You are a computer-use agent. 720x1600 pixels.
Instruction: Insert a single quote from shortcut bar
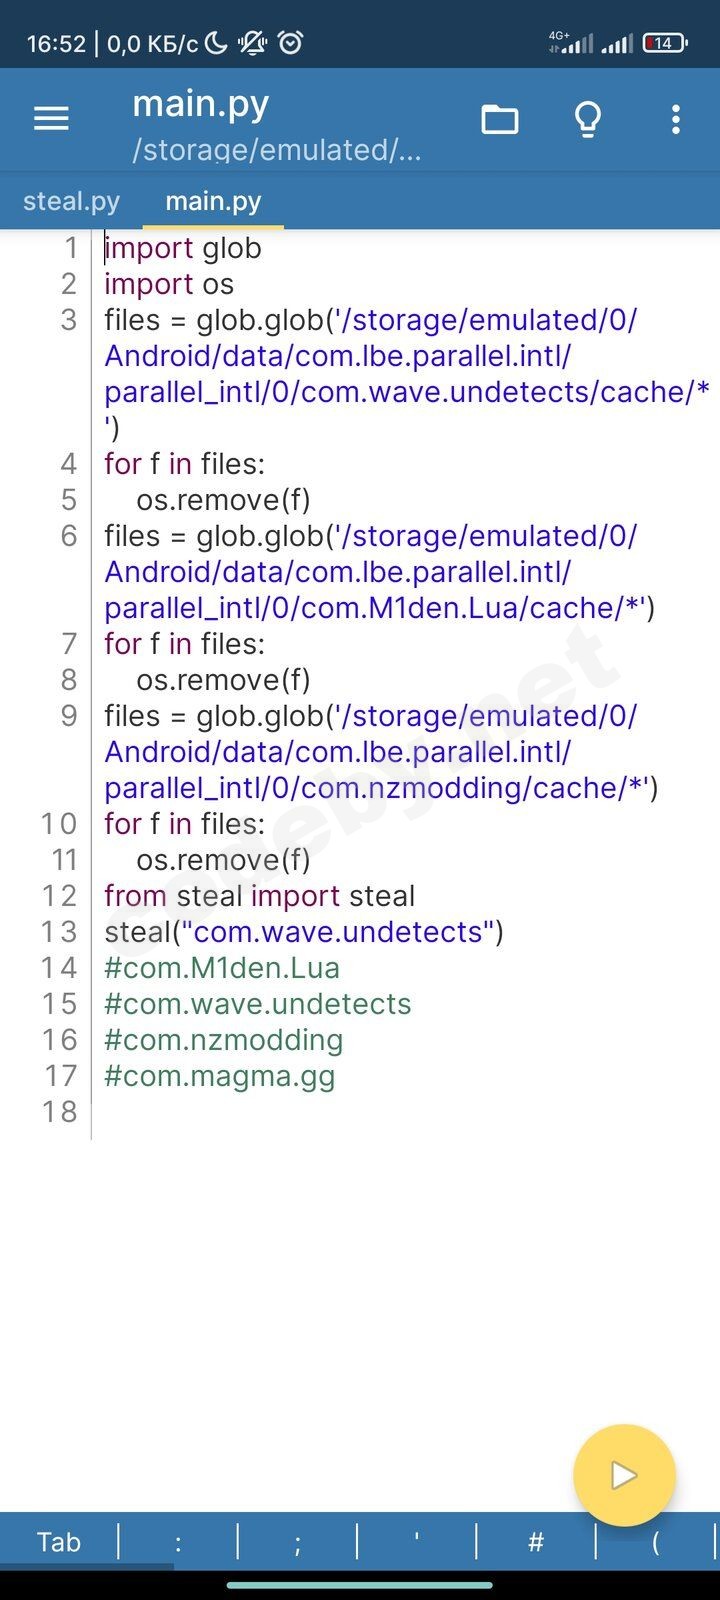coord(416,1542)
